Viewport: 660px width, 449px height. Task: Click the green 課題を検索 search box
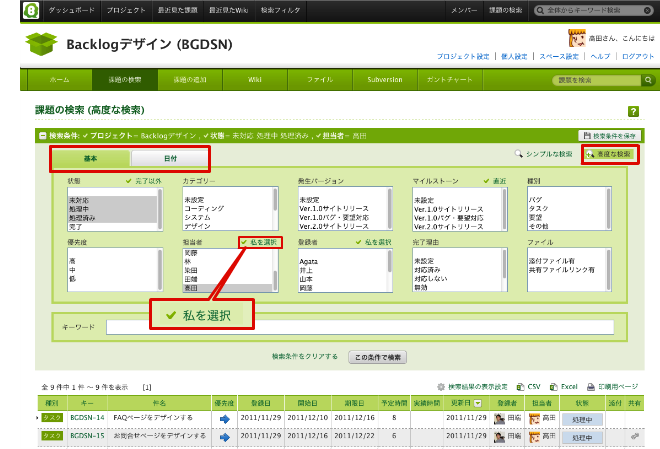coord(597,80)
